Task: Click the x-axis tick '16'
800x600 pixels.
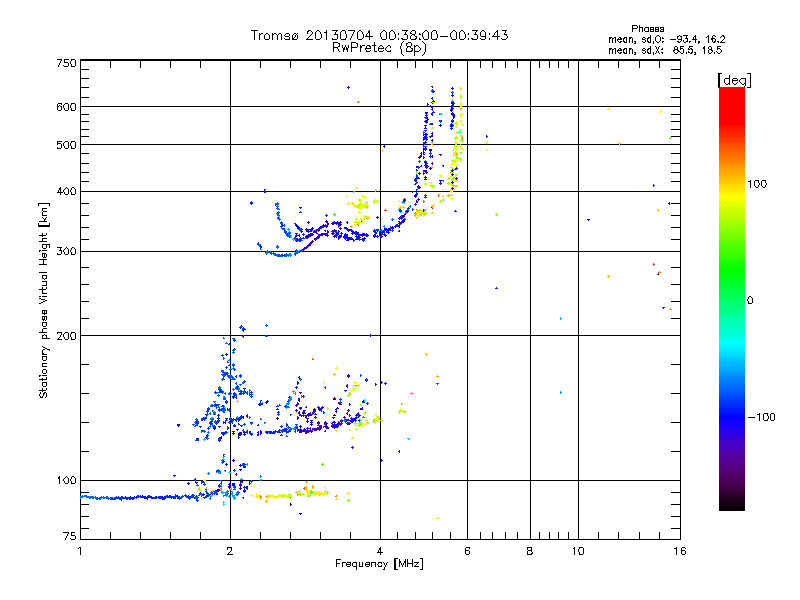Action: (x=680, y=551)
